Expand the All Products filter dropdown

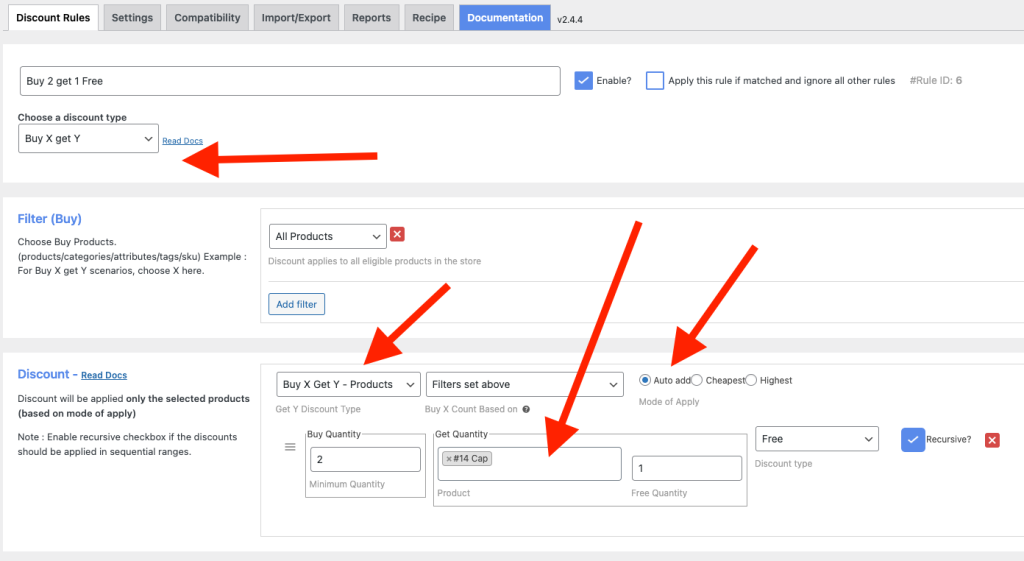327,236
